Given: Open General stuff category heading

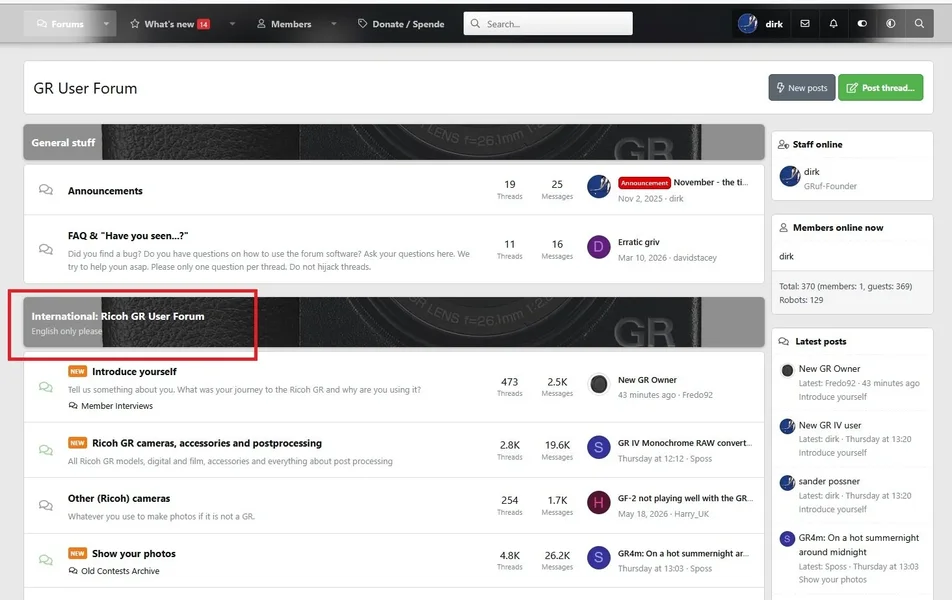Looking at the screenshot, I should (x=63, y=143).
